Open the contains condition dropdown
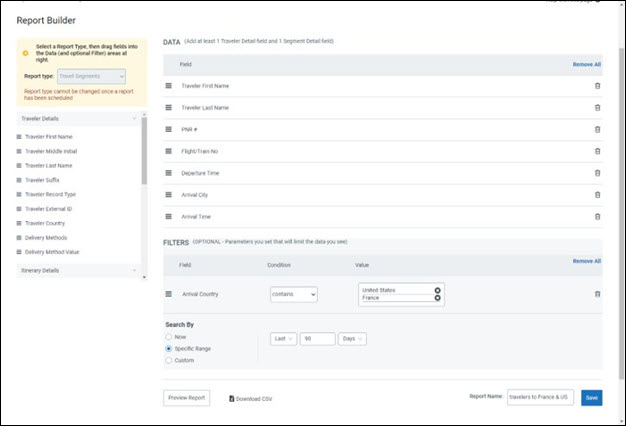This screenshot has width=626, height=426. pos(293,294)
